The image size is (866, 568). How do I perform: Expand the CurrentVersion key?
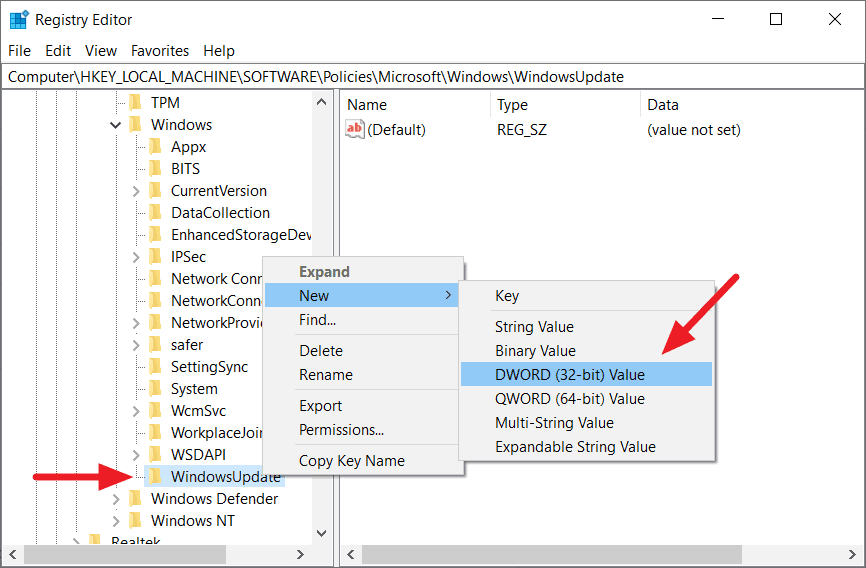[x=136, y=191]
